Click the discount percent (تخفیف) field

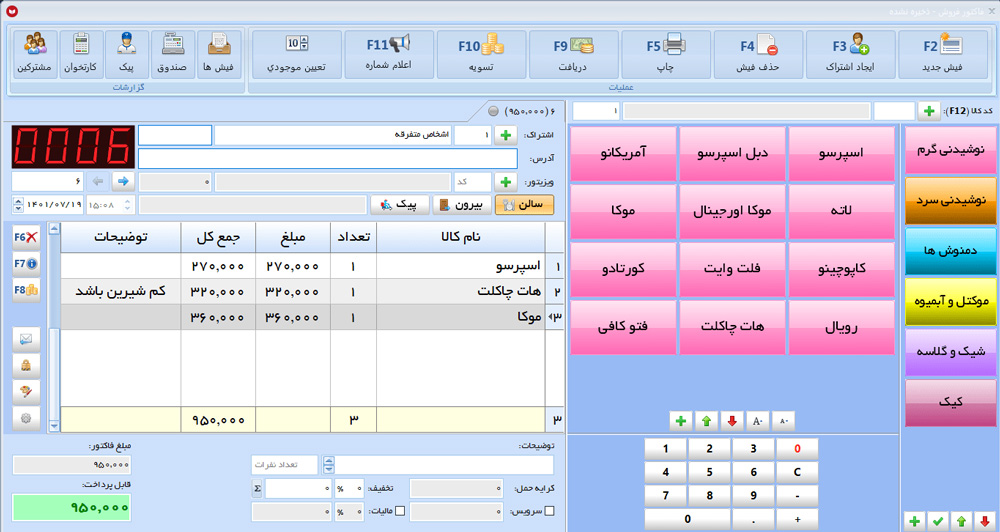tap(349, 489)
